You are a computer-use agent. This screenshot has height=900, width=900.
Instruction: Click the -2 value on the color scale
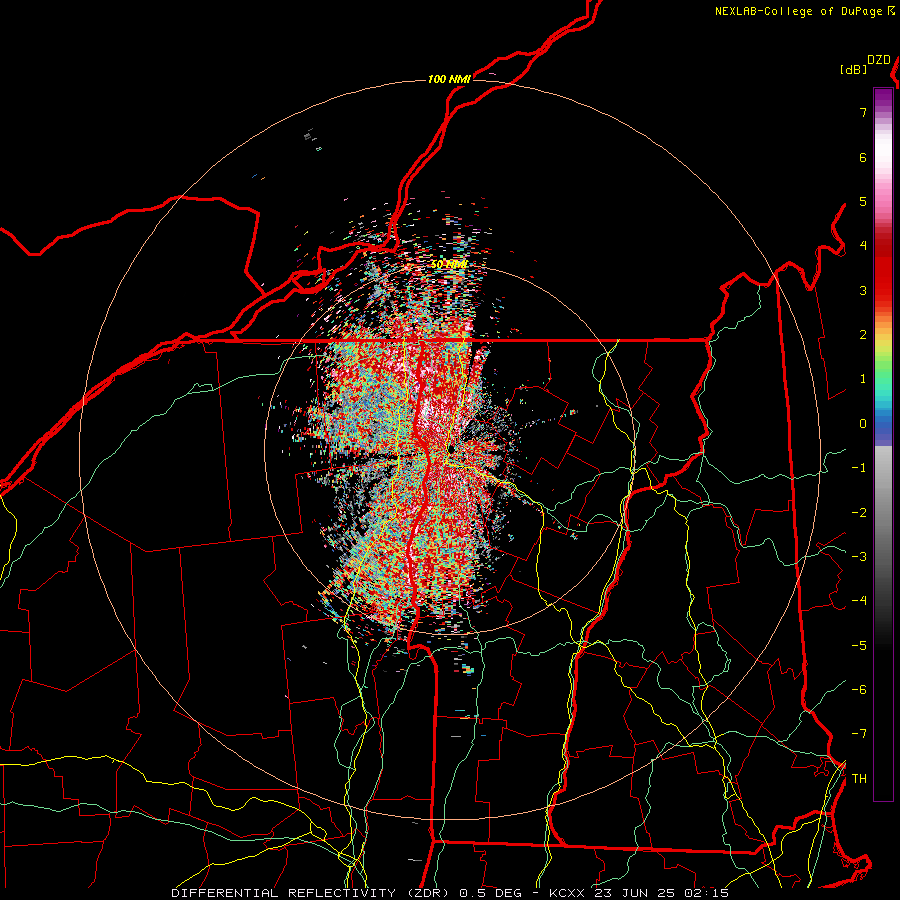(x=859, y=513)
